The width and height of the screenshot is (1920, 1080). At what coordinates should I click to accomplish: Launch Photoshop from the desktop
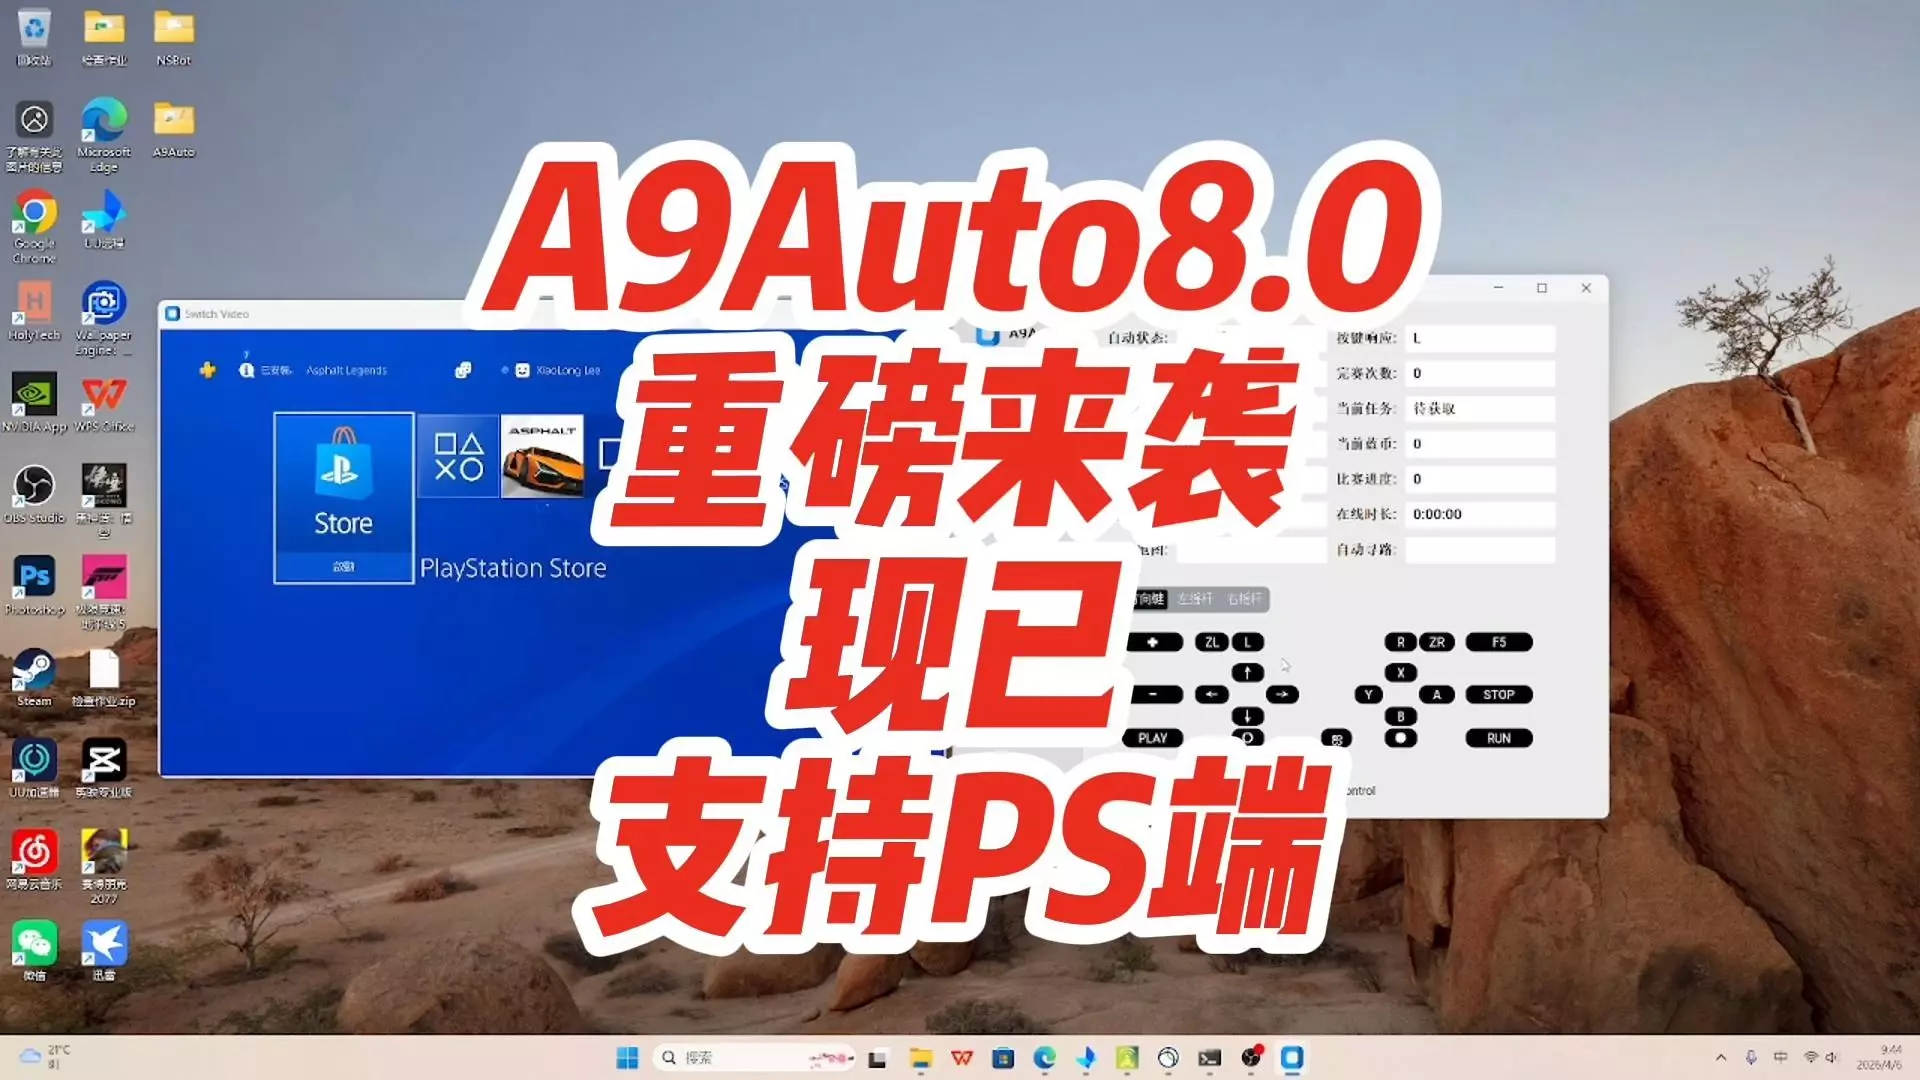(34, 585)
